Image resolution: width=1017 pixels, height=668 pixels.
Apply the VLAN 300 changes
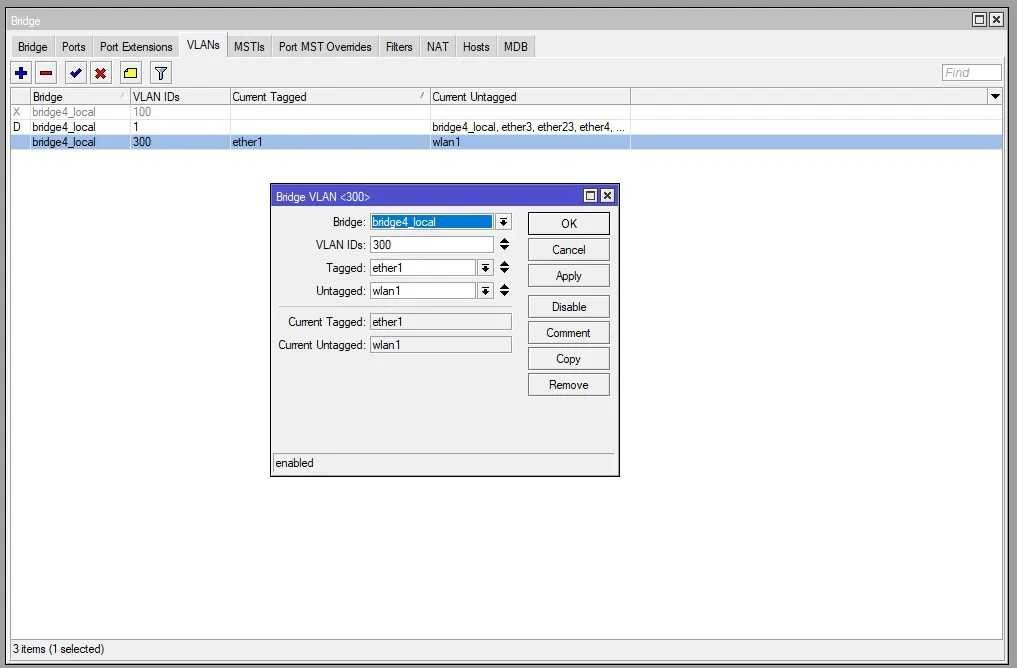click(x=568, y=275)
